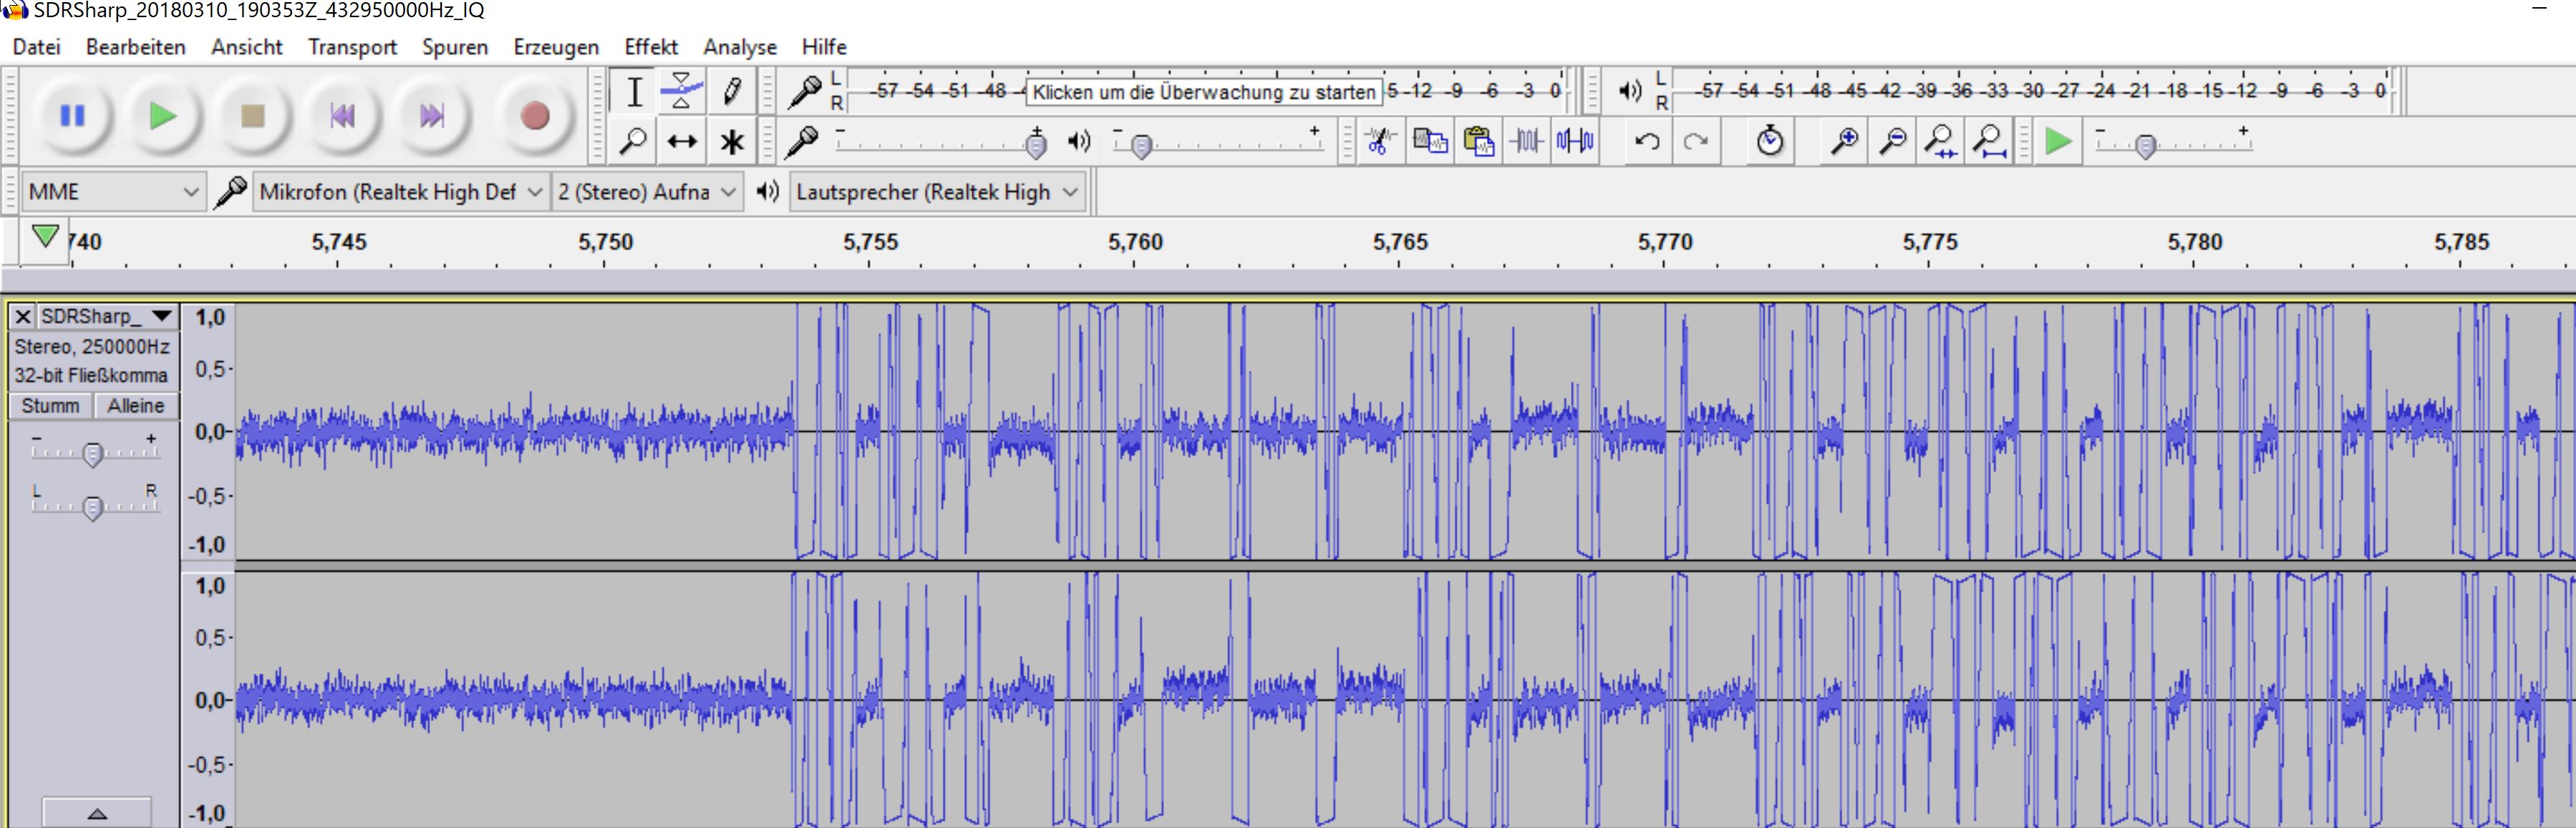The width and height of the screenshot is (2576, 828).
Task: Mute the track with Stumm button
Action: (50, 406)
